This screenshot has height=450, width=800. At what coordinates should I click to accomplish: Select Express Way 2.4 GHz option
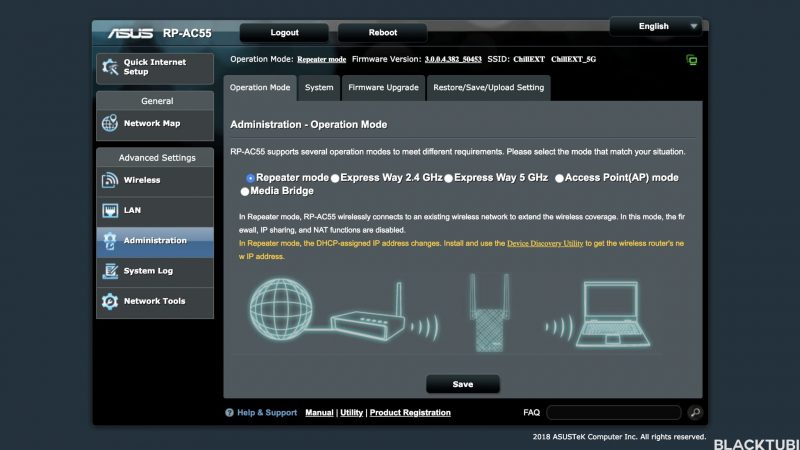(x=335, y=178)
